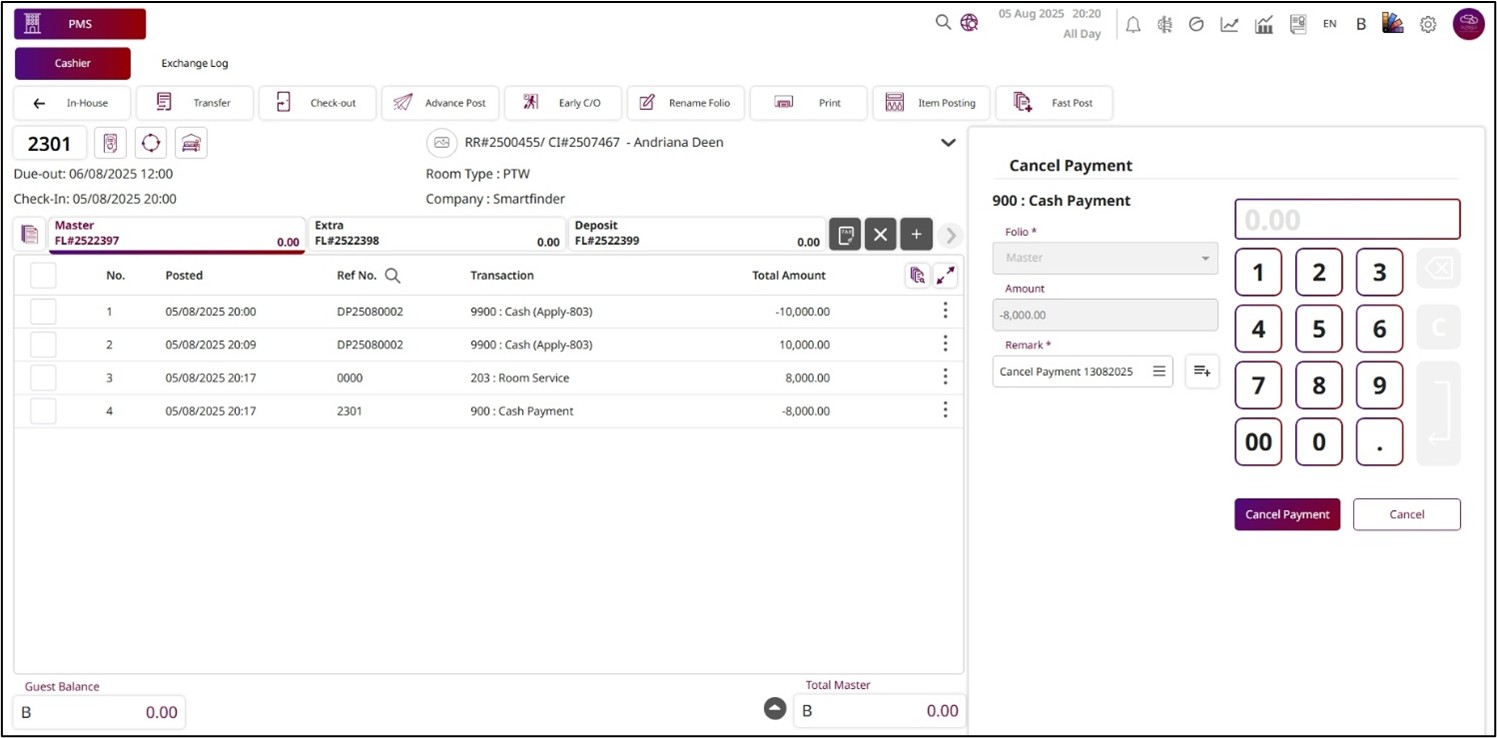
Task: Click the add remark list icon
Action: coord(1202,371)
